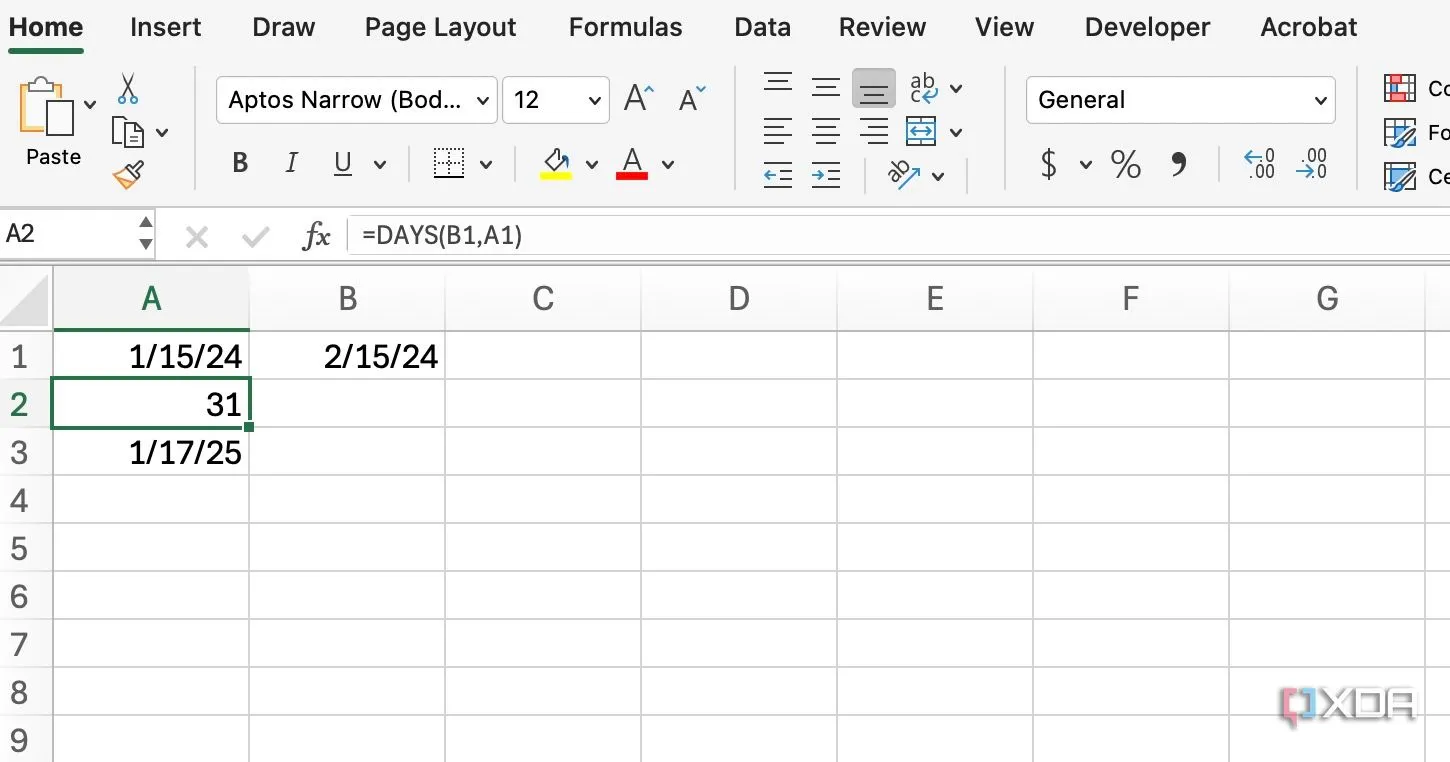Screen dimensions: 1450x762
Task: Click the Comma Style icon
Action: coord(1179,164)
